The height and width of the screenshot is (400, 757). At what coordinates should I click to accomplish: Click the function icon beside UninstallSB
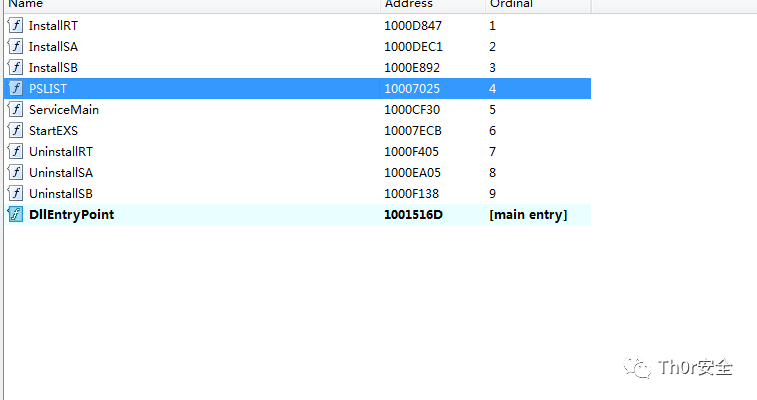[15, 193]
